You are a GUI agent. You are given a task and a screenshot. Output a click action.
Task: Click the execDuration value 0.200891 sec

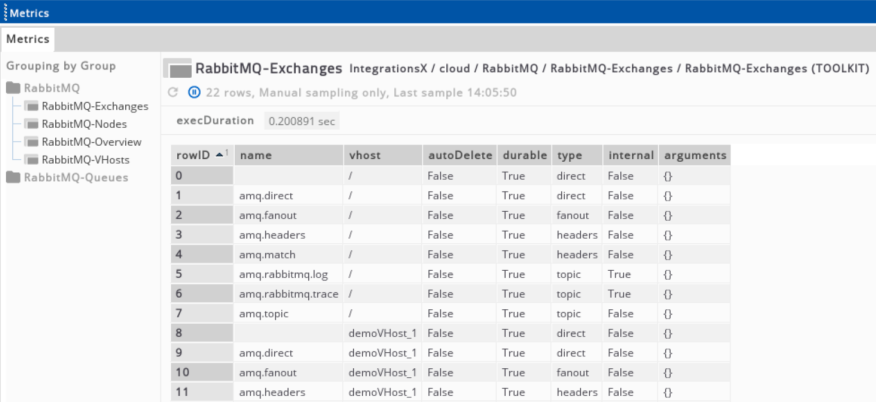click(301, 121)
